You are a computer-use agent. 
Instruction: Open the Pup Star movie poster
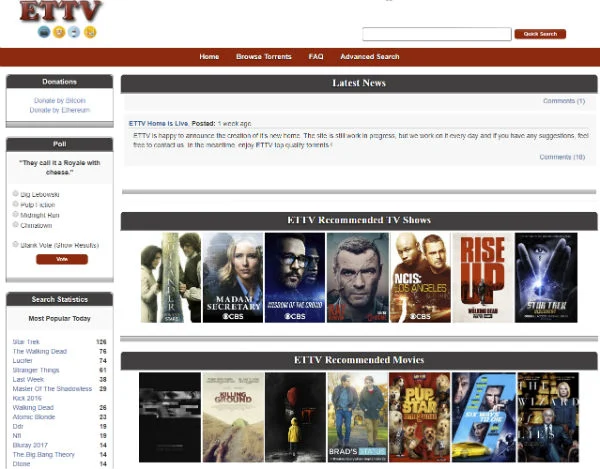tap(420, 417)
